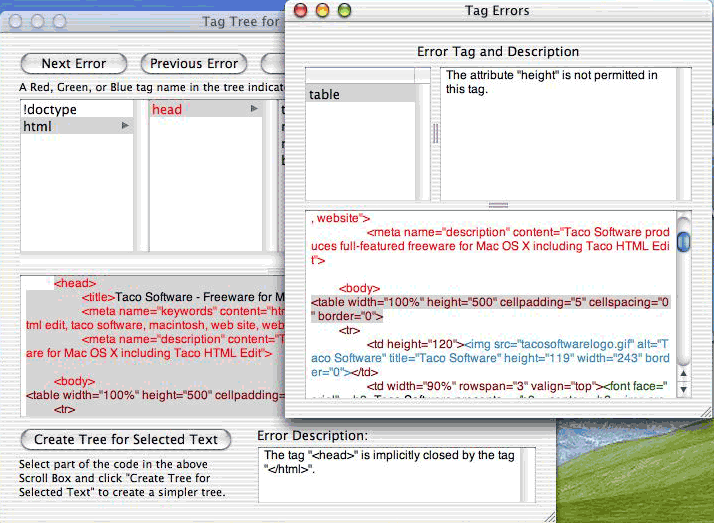The image size is (714, 523).
Task: Click the <title> tag in Tag Tree code
Action: tap(98, 297)
